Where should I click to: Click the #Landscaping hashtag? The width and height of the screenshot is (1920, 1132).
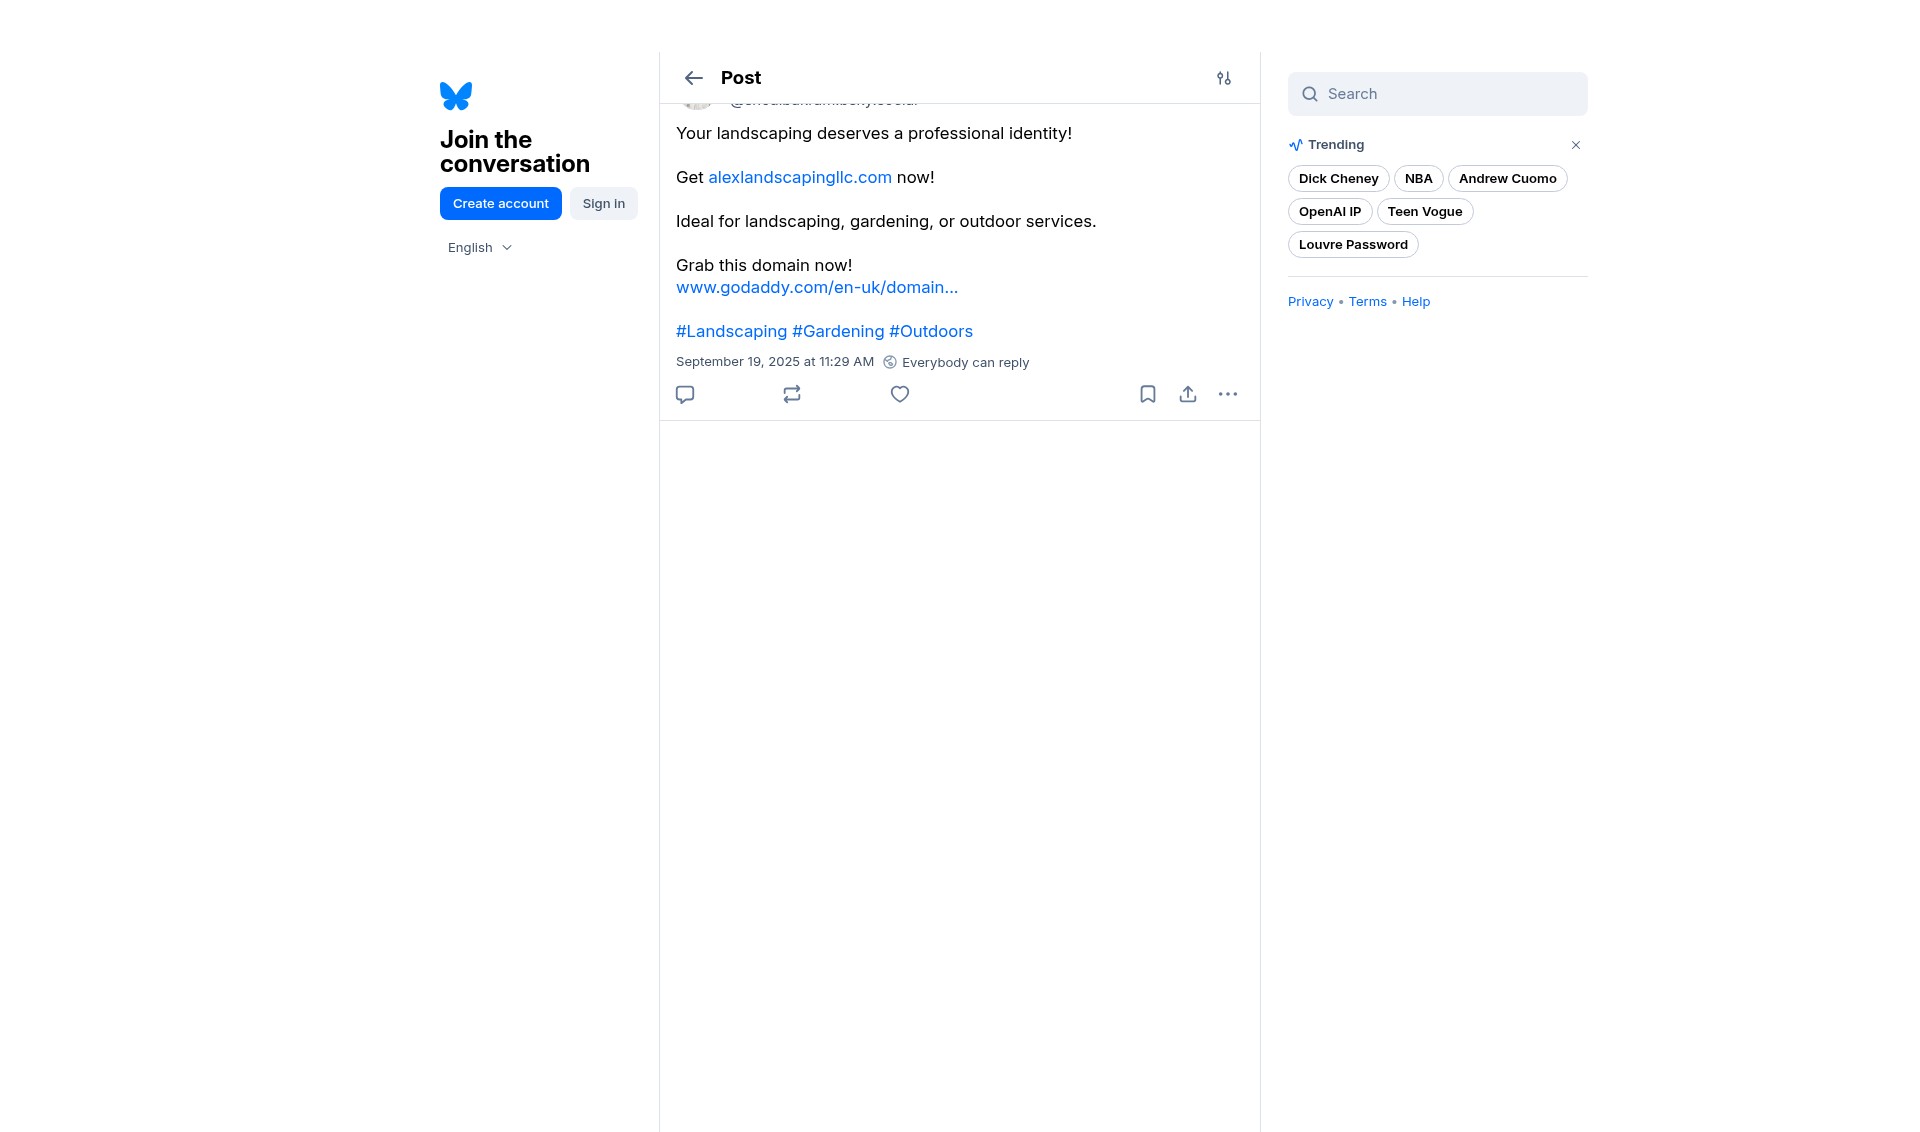coord(731,331)
